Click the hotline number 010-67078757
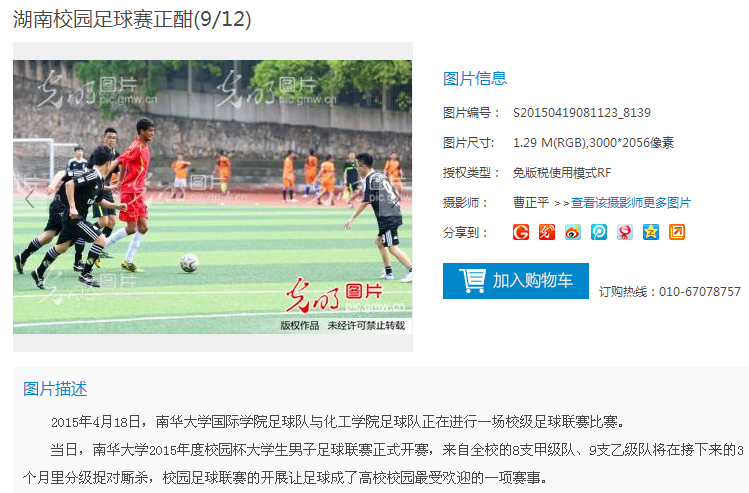Screen dimensions: 749x493 pyautogui.click(x=700, y=291)
